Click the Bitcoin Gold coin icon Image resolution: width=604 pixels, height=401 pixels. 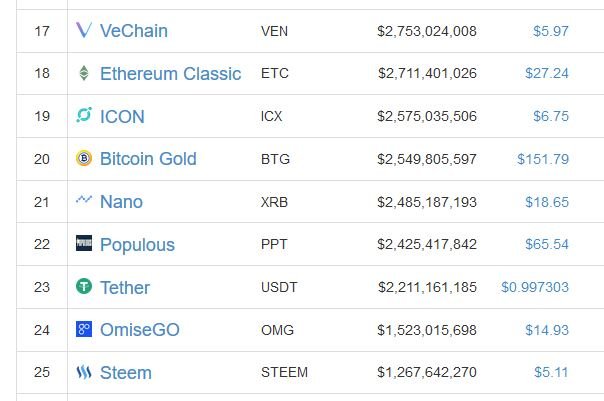(84, 158)
